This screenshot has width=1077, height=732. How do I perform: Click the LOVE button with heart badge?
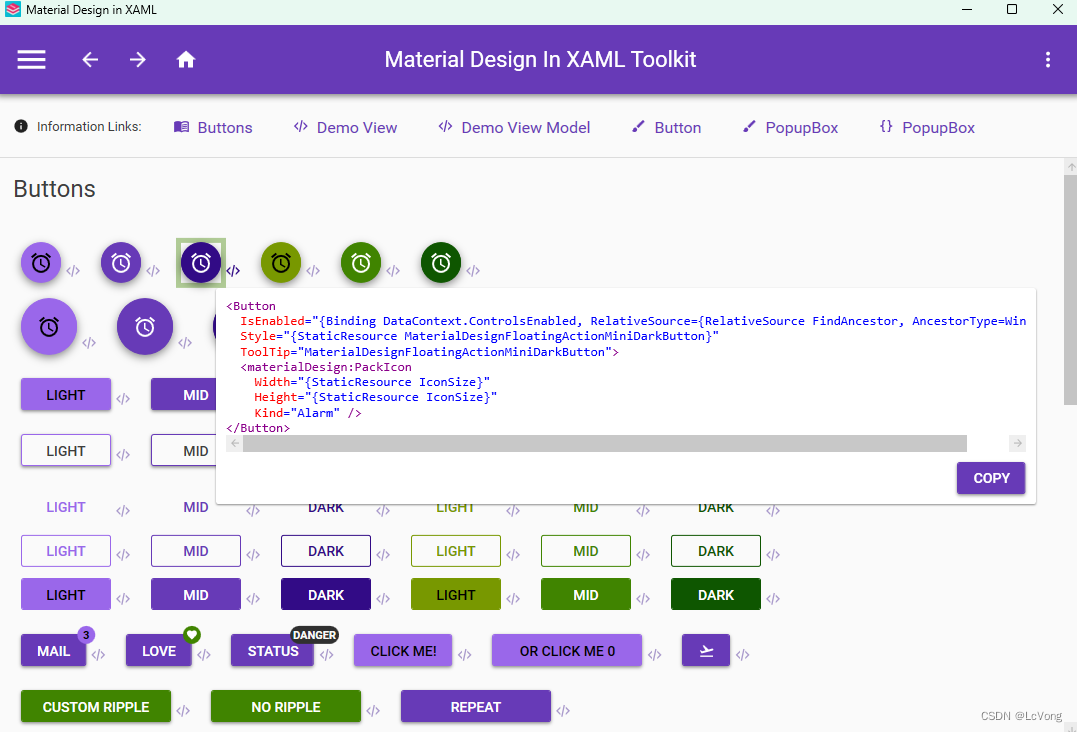(x=158, y=650)
